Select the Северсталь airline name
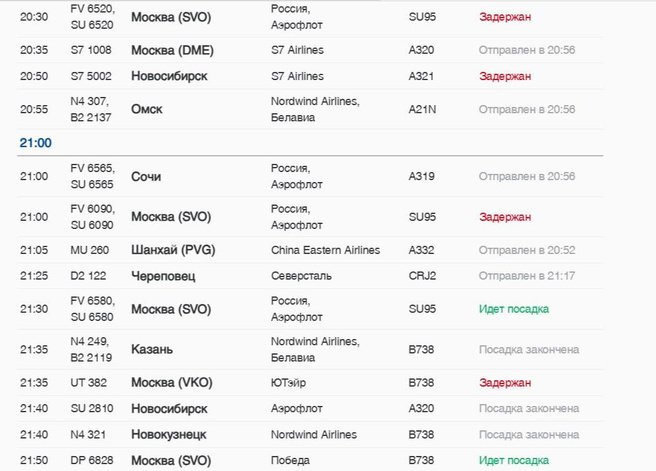The image size is (656, 471). [x=301, y=276]
